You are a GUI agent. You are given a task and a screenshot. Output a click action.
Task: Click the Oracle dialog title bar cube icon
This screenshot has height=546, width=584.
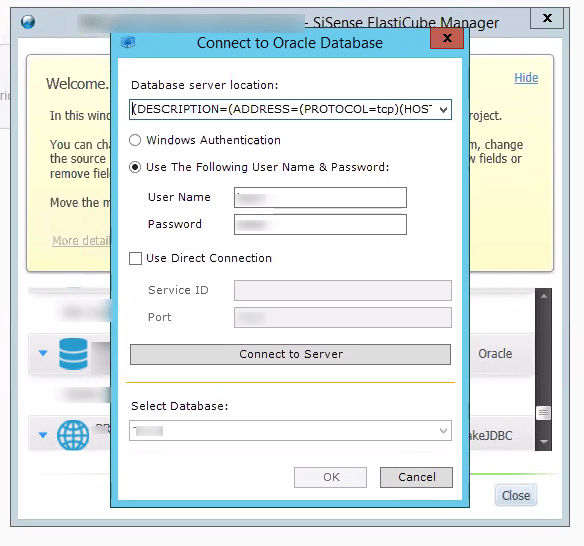point(128,42)
